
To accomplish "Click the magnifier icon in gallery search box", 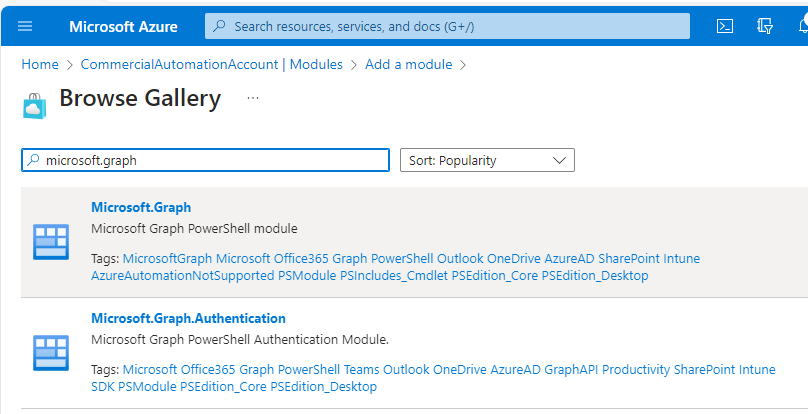I will pos(34,160).
